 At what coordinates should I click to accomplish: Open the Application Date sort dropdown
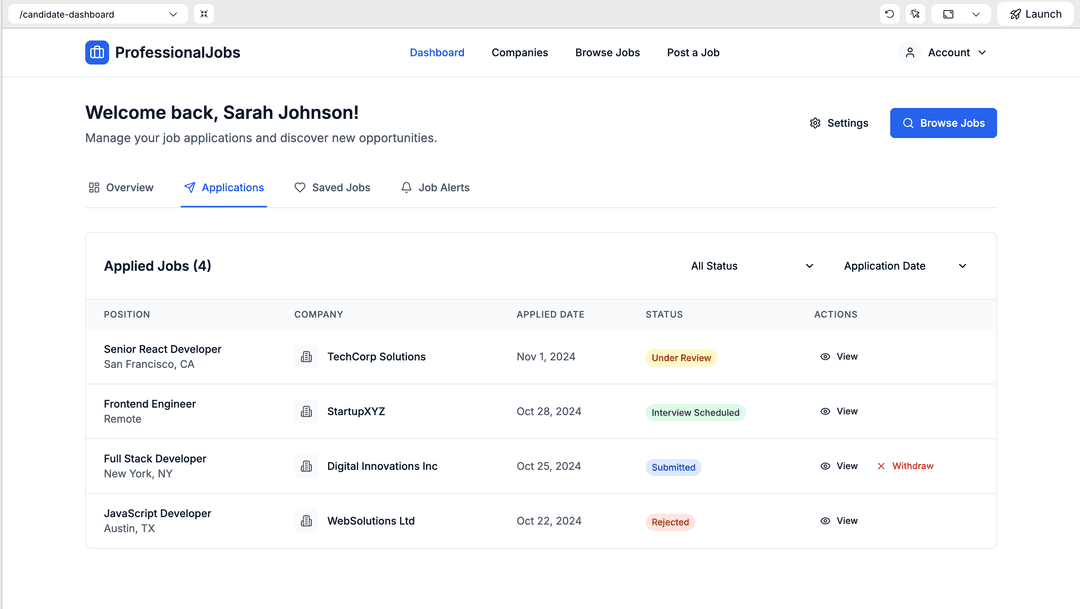tap(905, 266)
